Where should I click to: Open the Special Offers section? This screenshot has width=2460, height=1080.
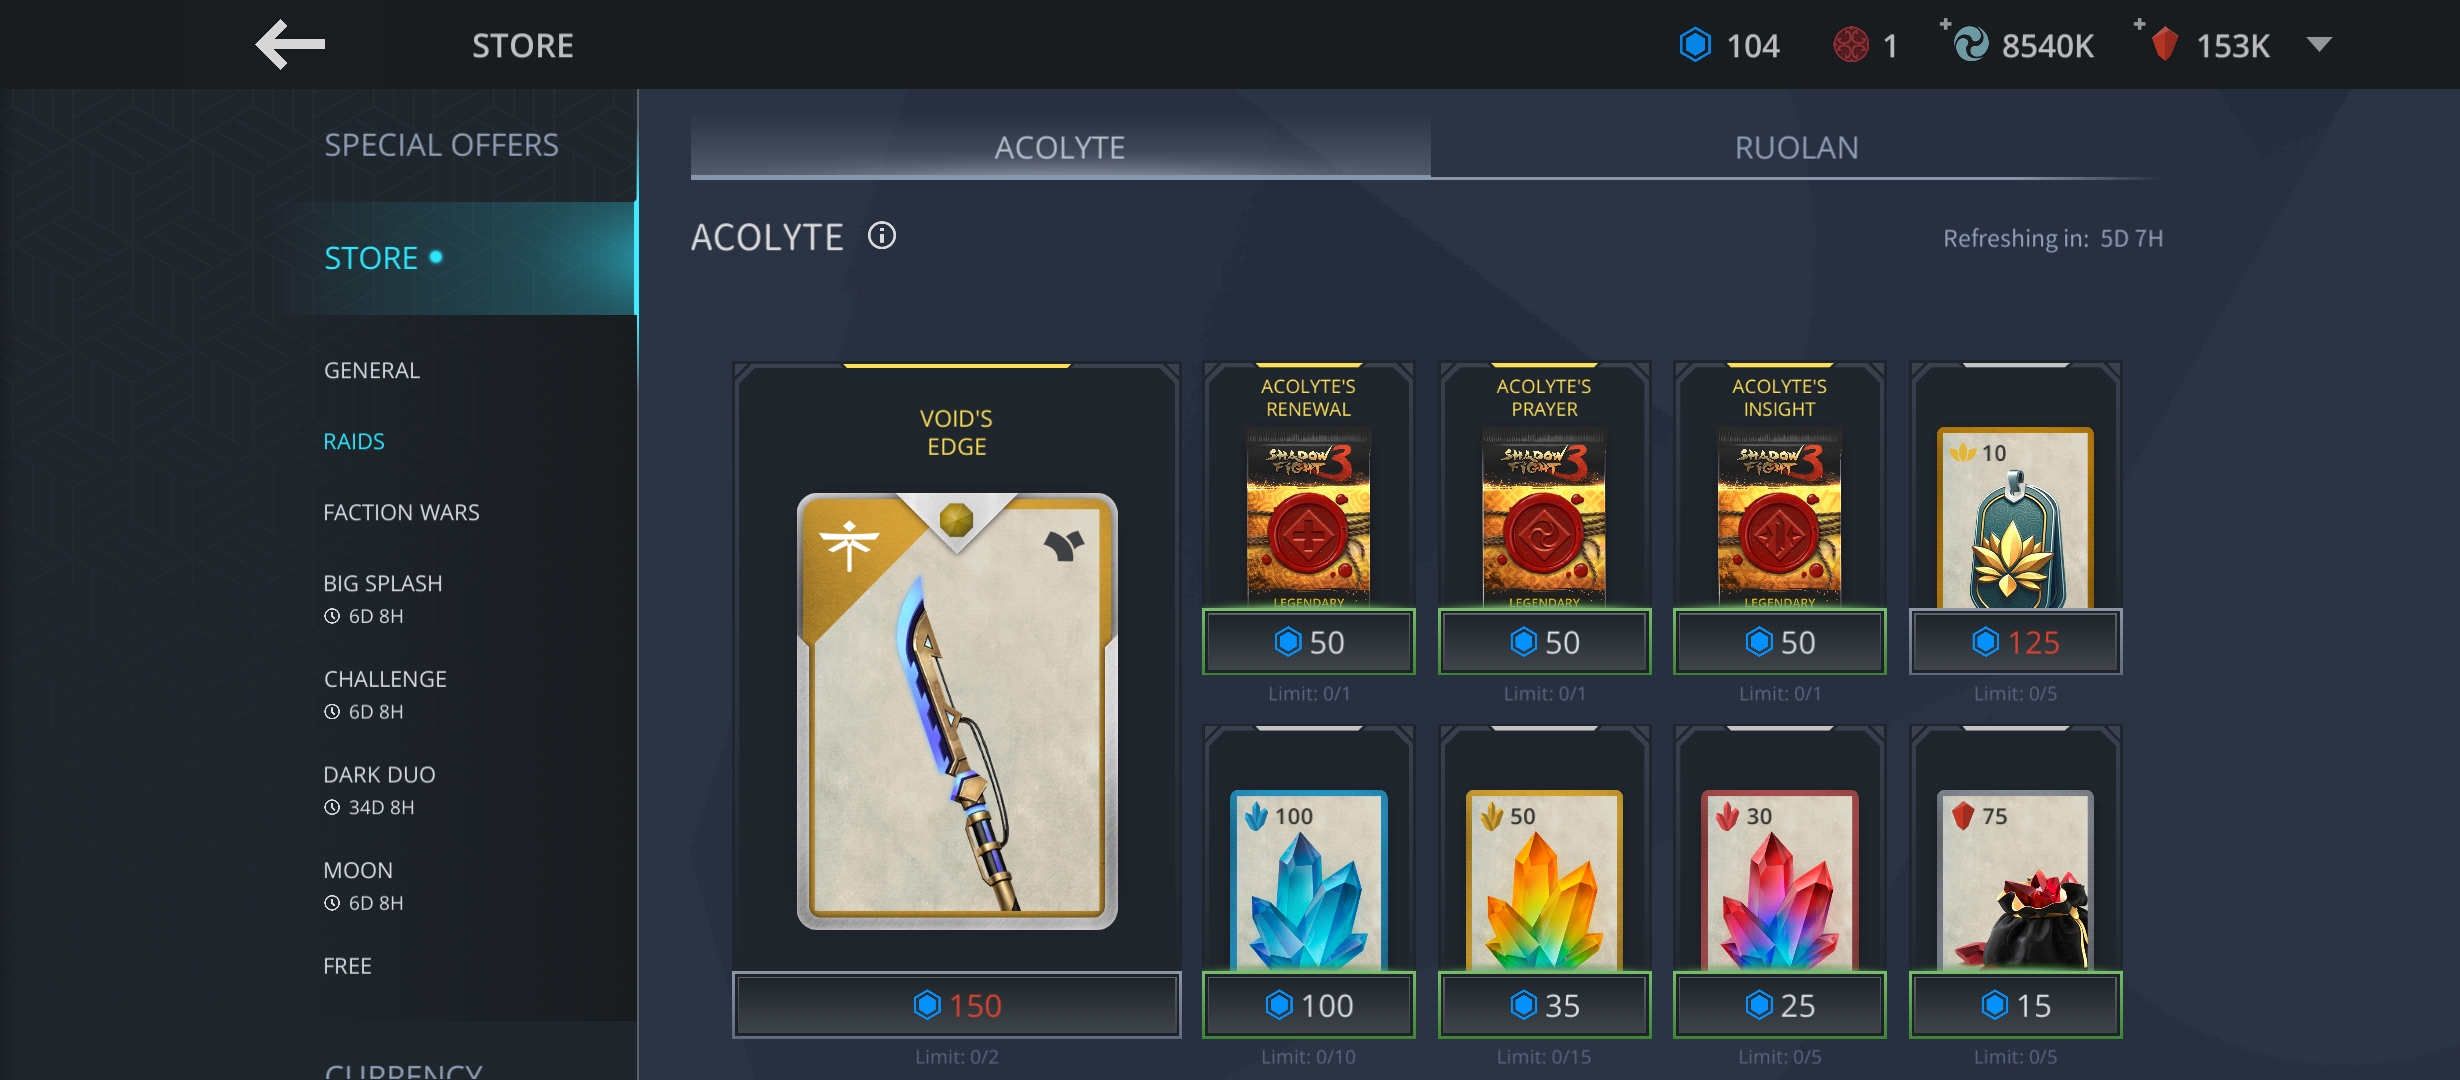pos(441,146)
